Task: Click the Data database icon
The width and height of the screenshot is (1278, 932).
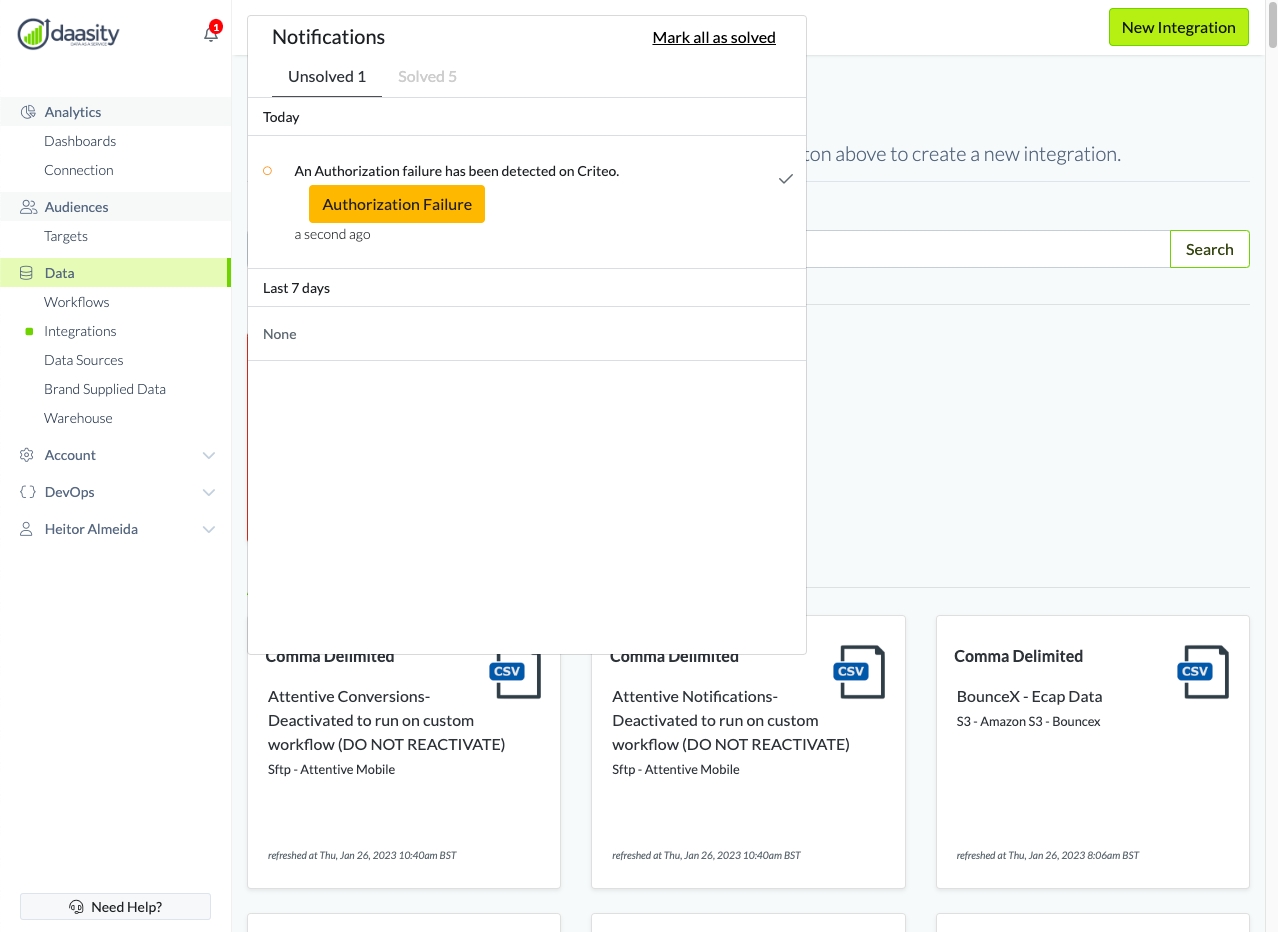Action: 27,273
